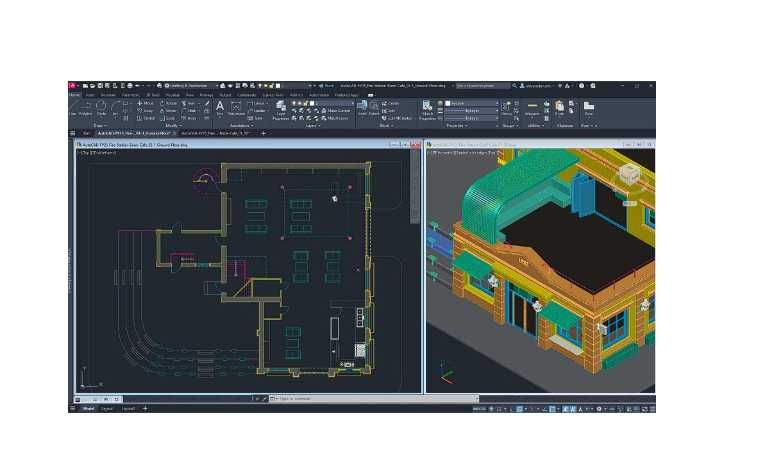Switch to the second drawing file tab
The width and height of the screenshot is (762, 472).
point(216,133)
